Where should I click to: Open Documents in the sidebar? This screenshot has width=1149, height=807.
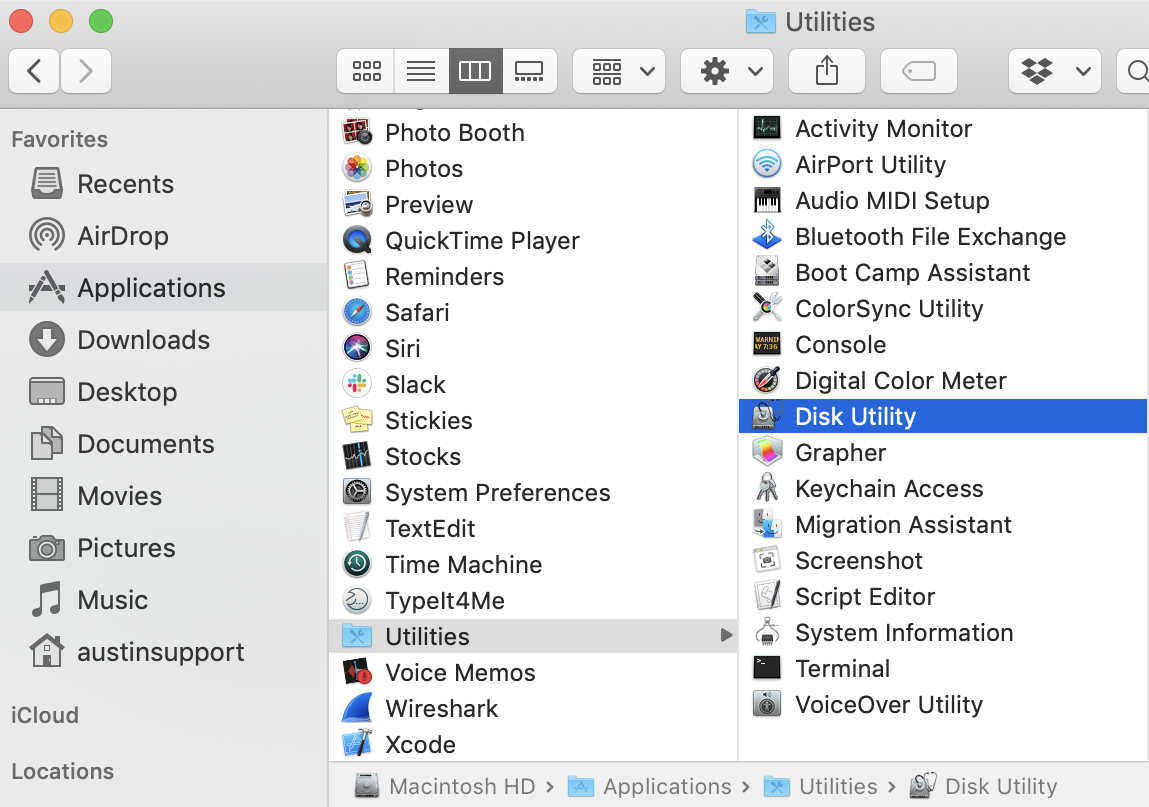[164, 444]
